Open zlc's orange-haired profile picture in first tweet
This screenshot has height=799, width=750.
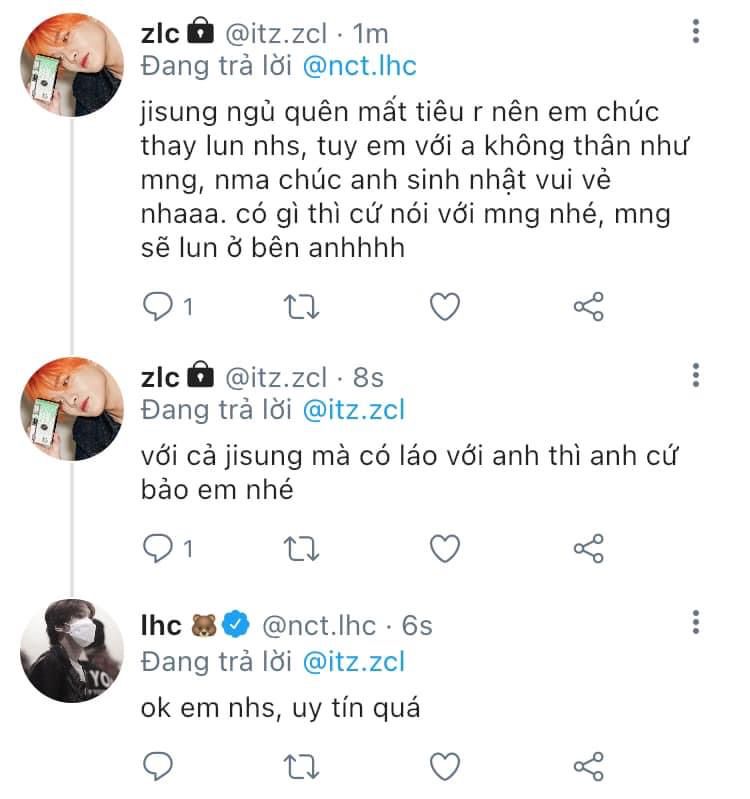click(x=72, y=65)
